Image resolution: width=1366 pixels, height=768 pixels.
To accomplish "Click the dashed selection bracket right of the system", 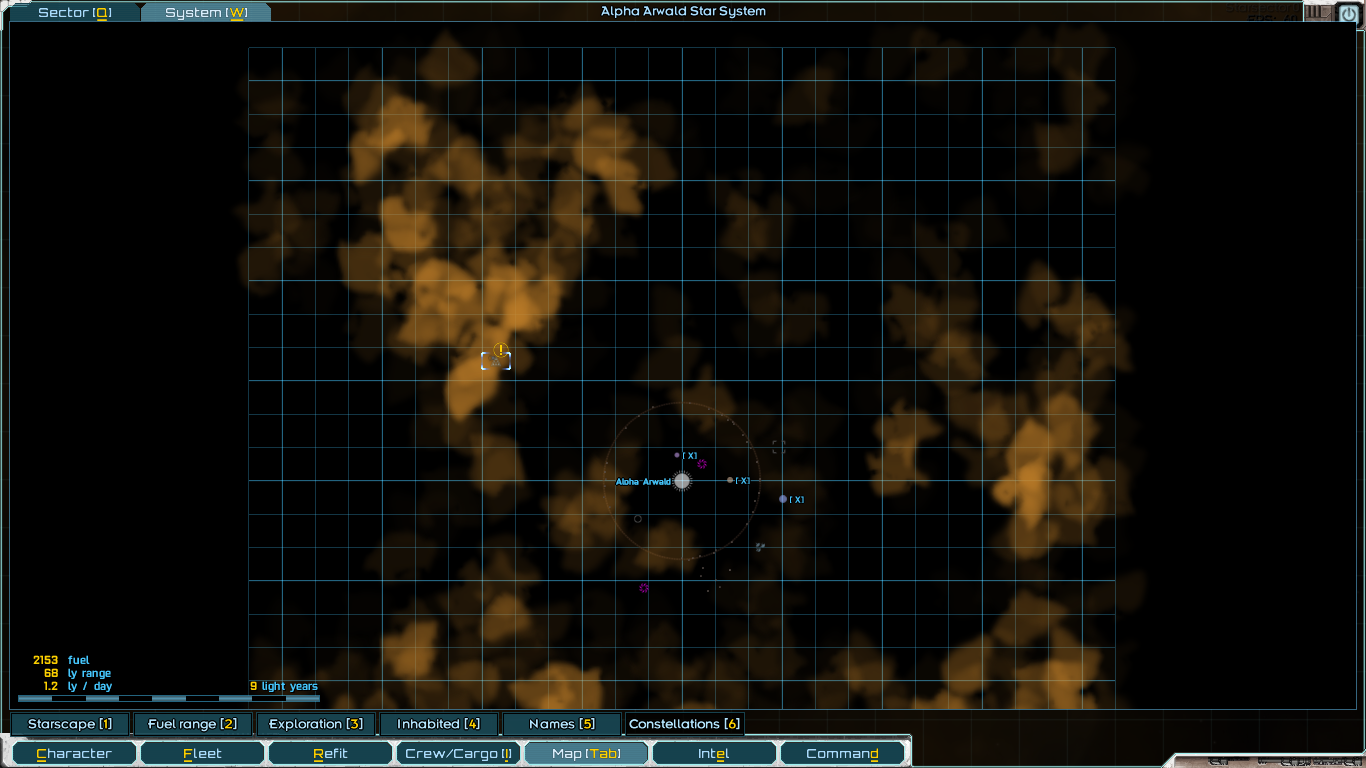I will 778,445.
